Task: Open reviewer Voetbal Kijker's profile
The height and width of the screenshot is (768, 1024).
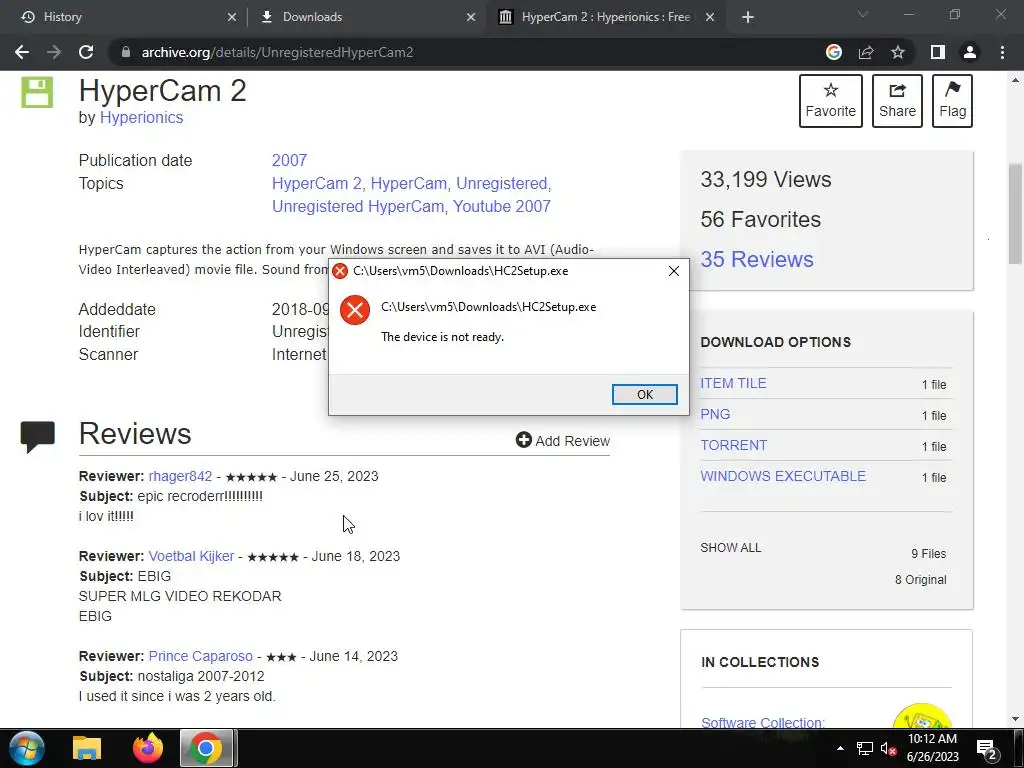Action: click(x=191, y=556)
